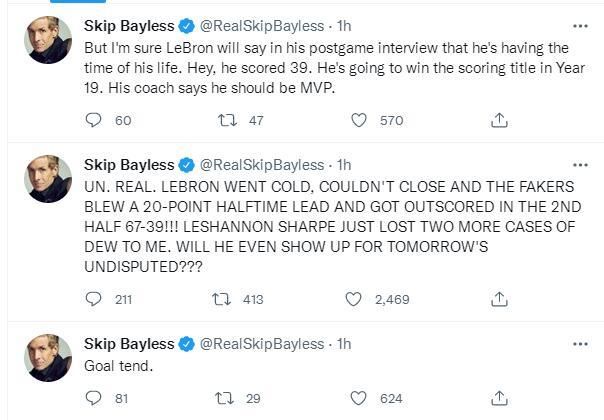The width and height of the screenshot is (604, 420).
Task: Retweet the tweet with 413 retweets
Action: 227,298
